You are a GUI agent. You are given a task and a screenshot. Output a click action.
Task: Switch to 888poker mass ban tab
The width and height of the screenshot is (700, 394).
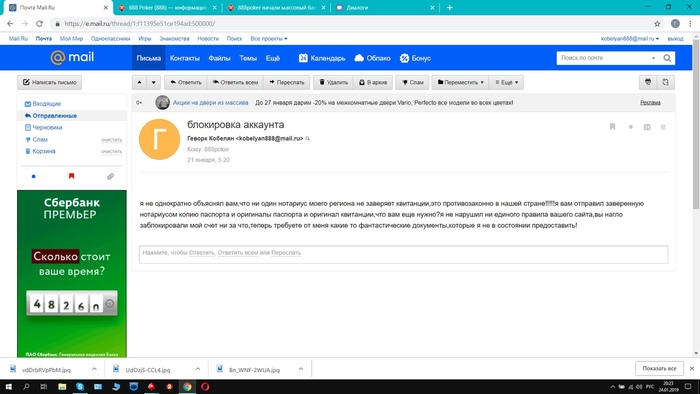coord(277,8)
